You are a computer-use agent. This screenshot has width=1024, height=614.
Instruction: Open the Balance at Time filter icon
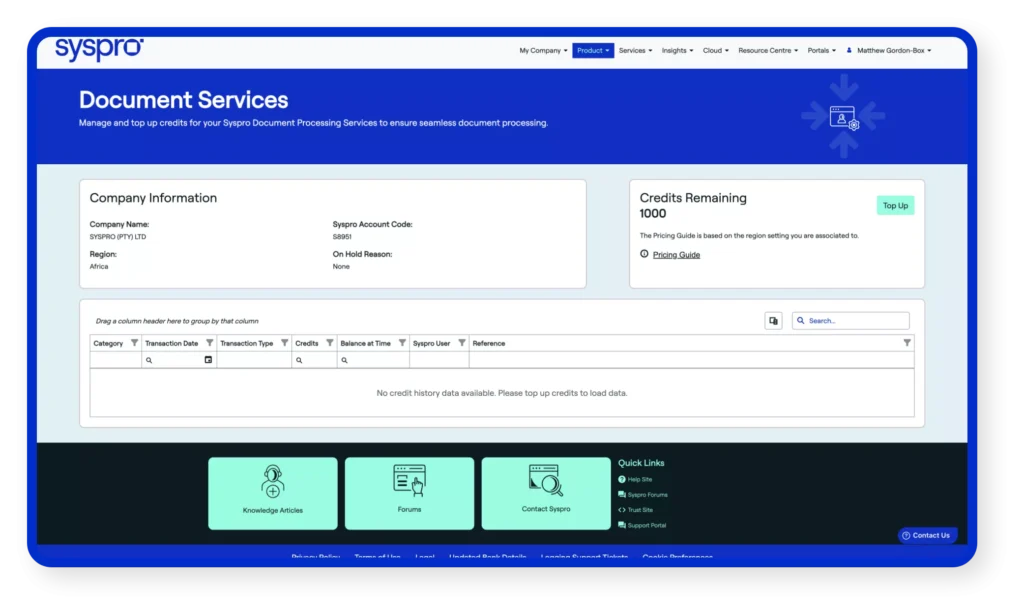402,343
